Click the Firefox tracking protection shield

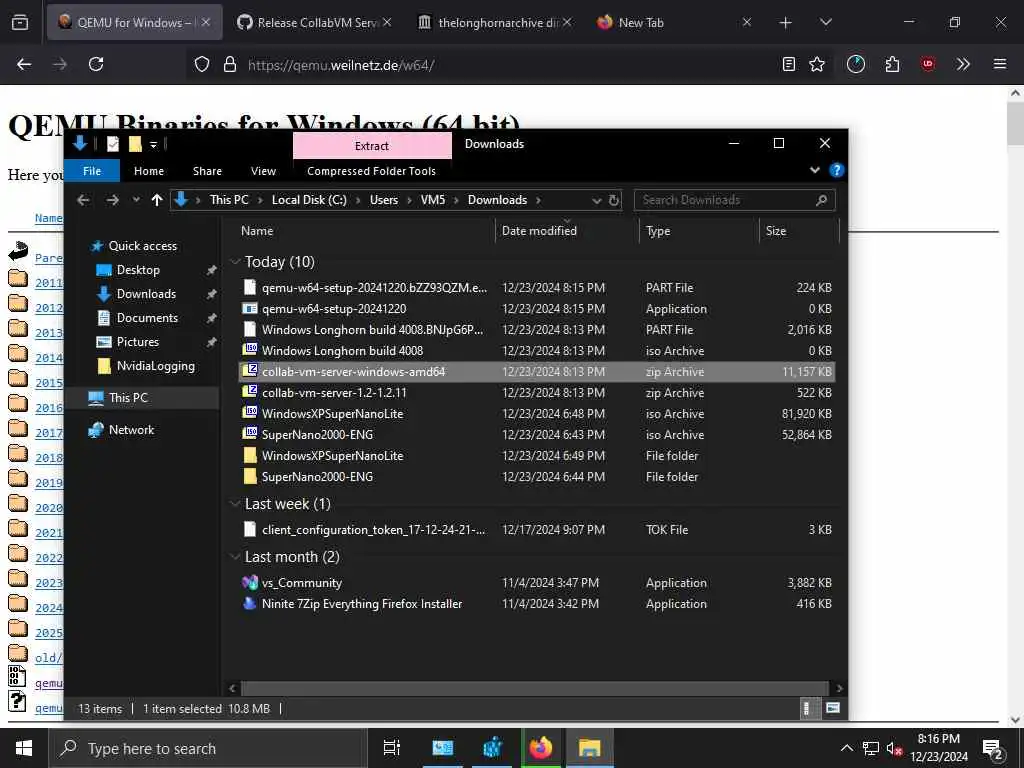click(x=202, y=64)
